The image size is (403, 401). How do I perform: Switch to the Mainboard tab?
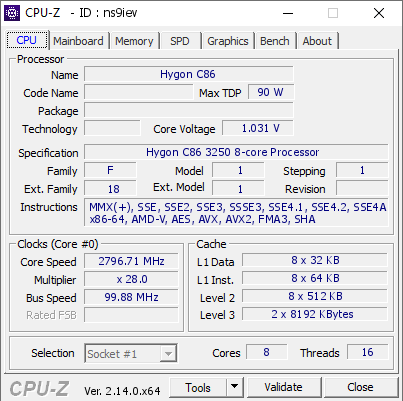point(78,41)
